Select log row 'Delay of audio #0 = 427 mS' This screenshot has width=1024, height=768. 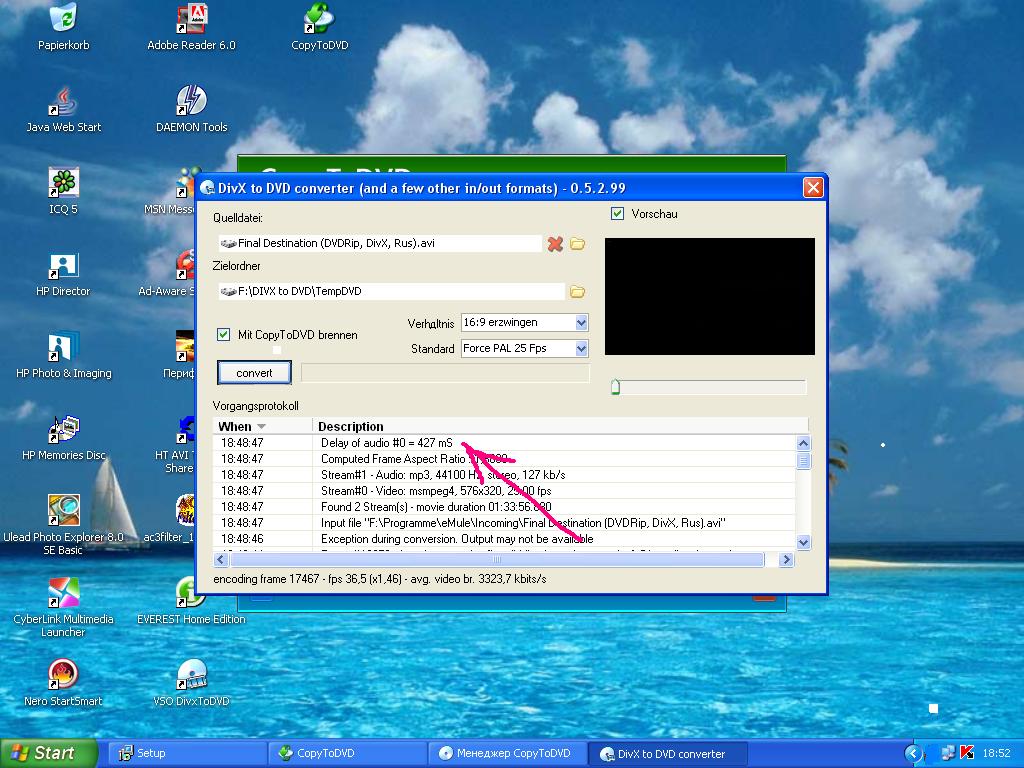click(504, 443)
